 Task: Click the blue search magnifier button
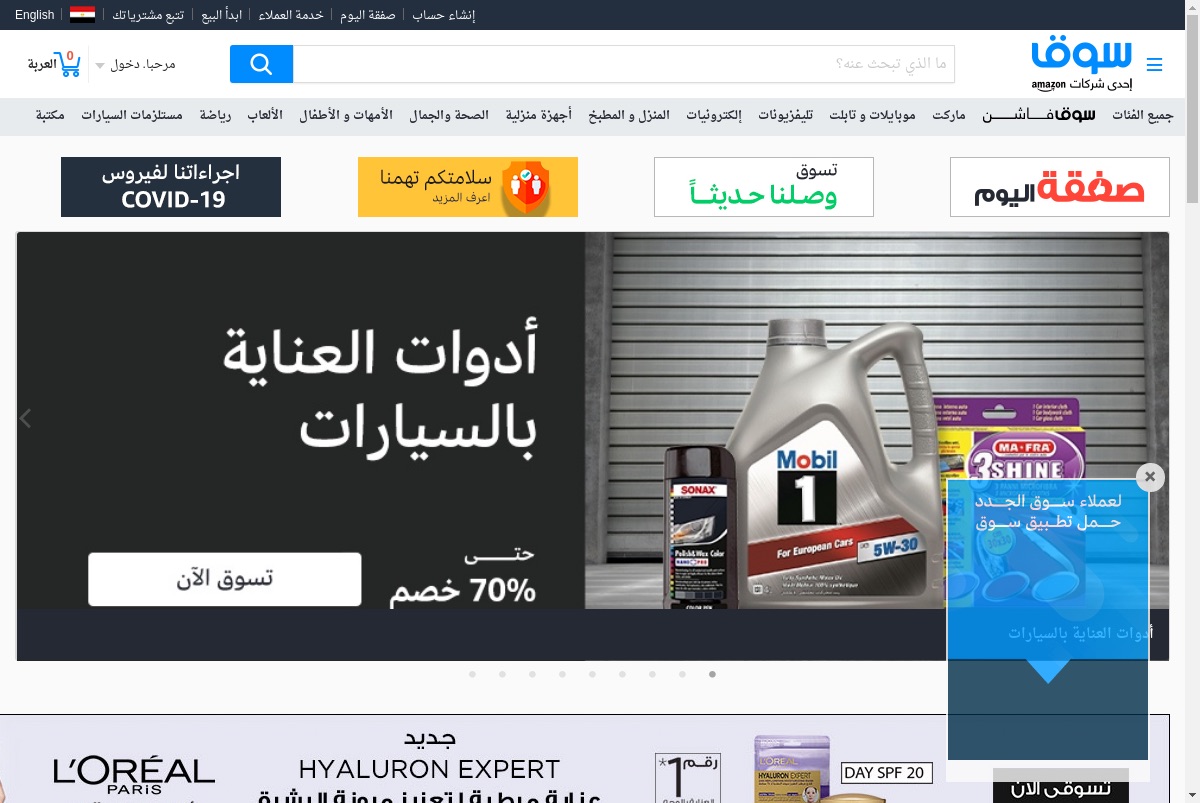261,64
